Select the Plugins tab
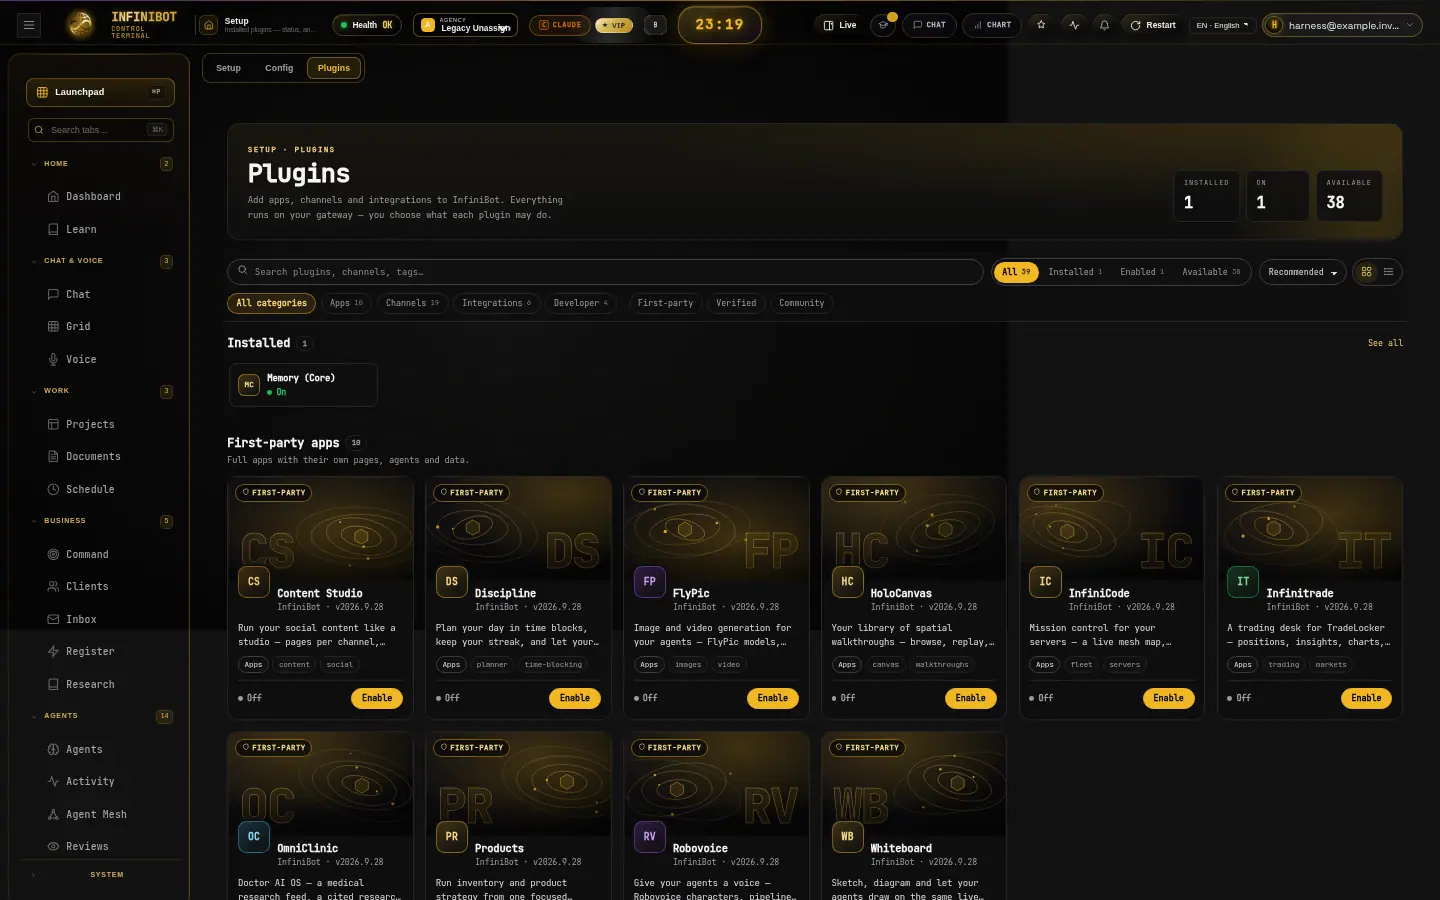 tap(334, 68)
